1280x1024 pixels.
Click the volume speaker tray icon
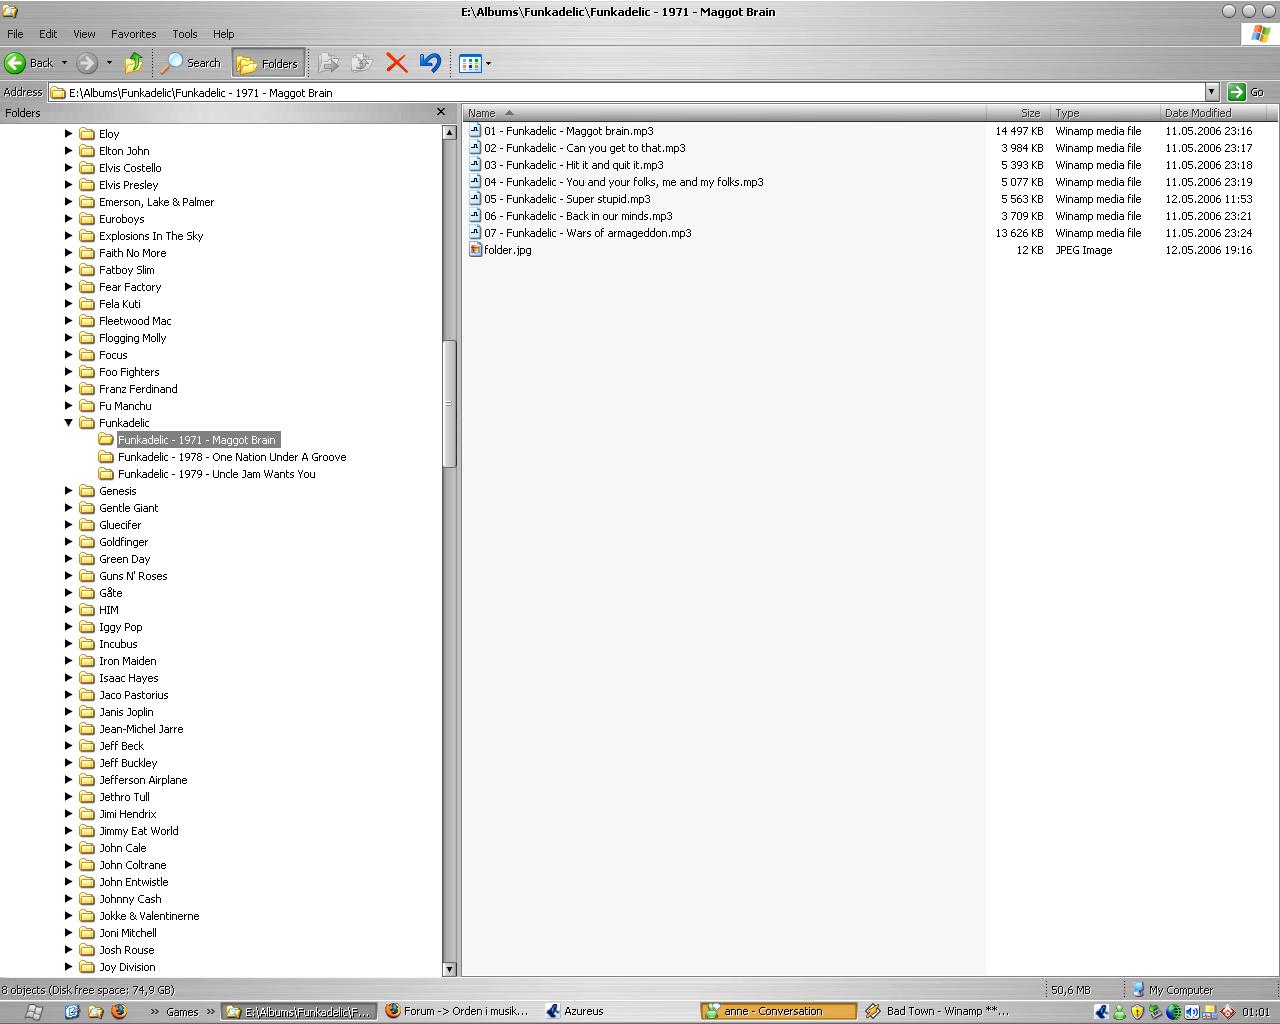pos(1191,1012)
